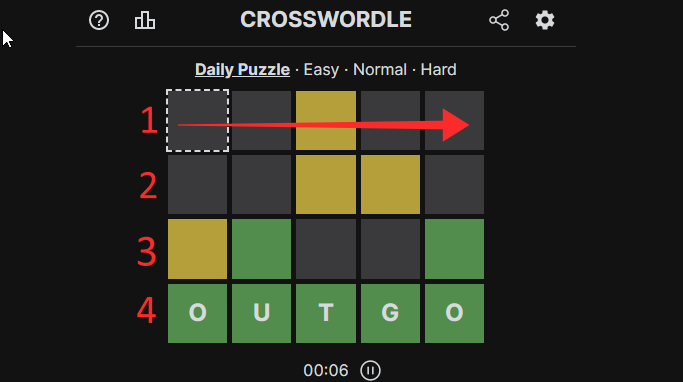Switch to the Daily Puzzle mode
The width and height of the screenshot is (683, 382).
242,70
